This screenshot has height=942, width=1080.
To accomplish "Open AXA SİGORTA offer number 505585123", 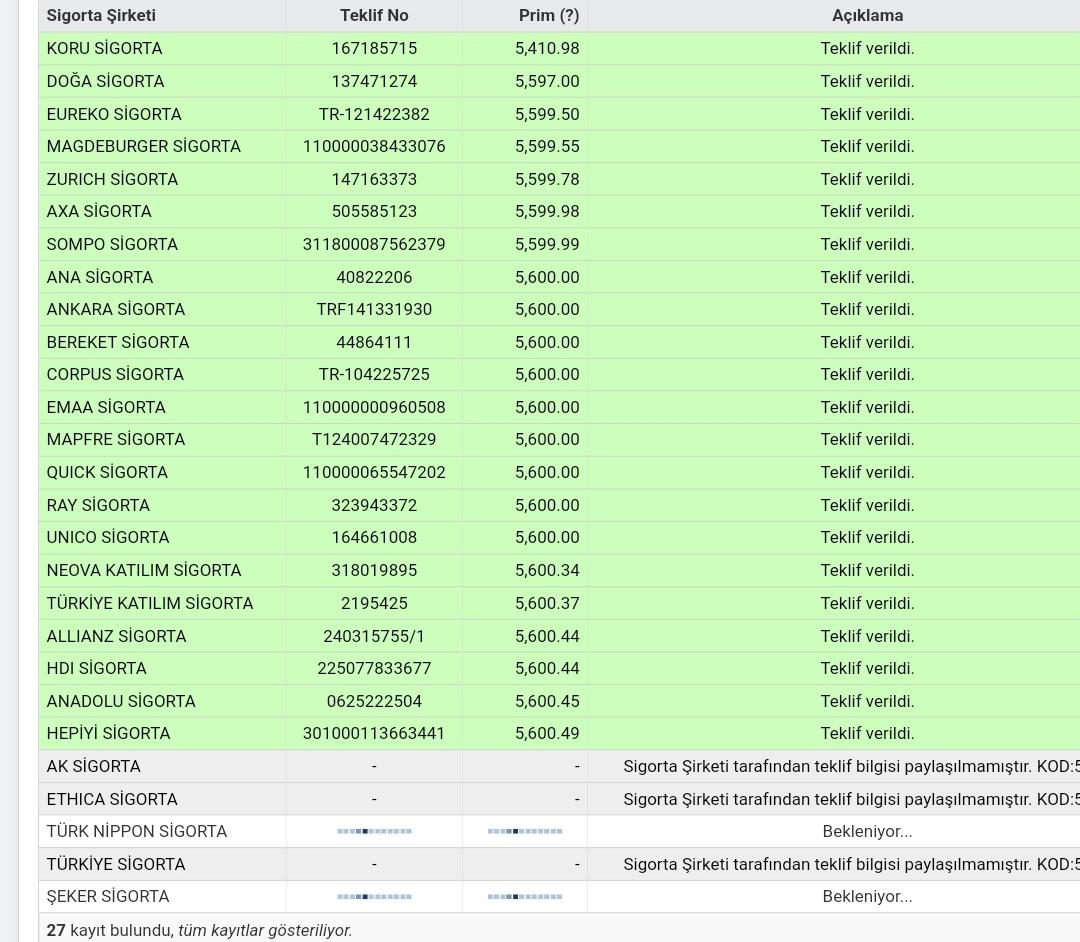I will click(374, 212).
